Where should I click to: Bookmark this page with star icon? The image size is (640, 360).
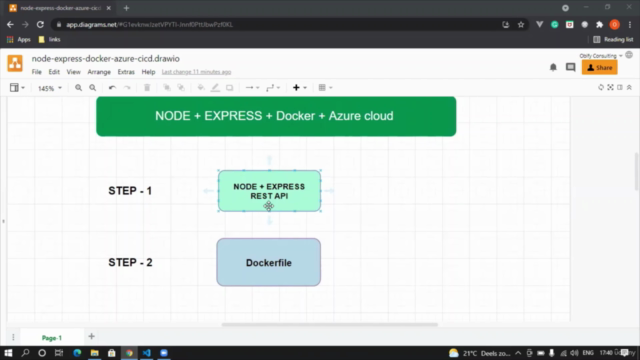pos(521,24)
